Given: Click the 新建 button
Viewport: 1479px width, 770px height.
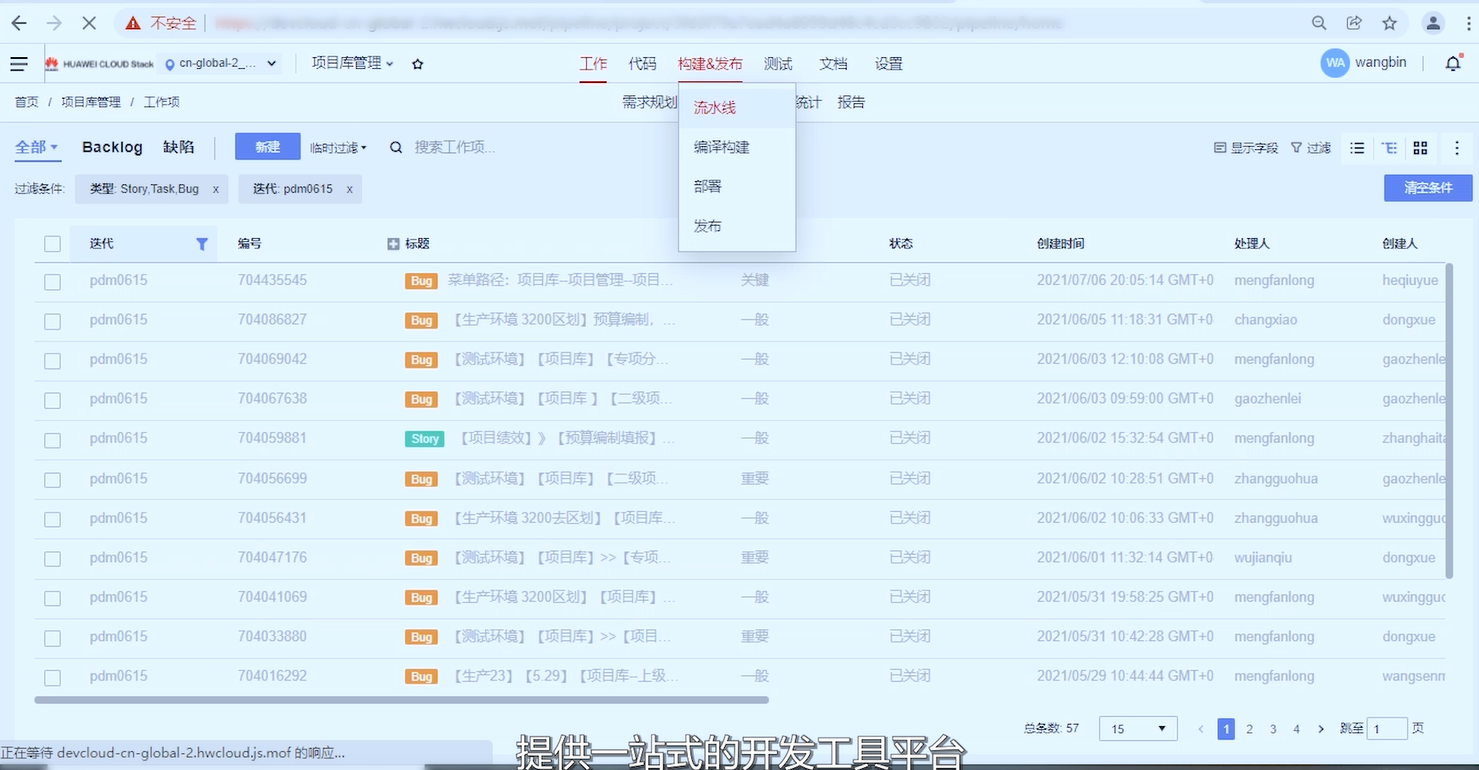Looking at the screenshot, I should [x=267, y=147].
